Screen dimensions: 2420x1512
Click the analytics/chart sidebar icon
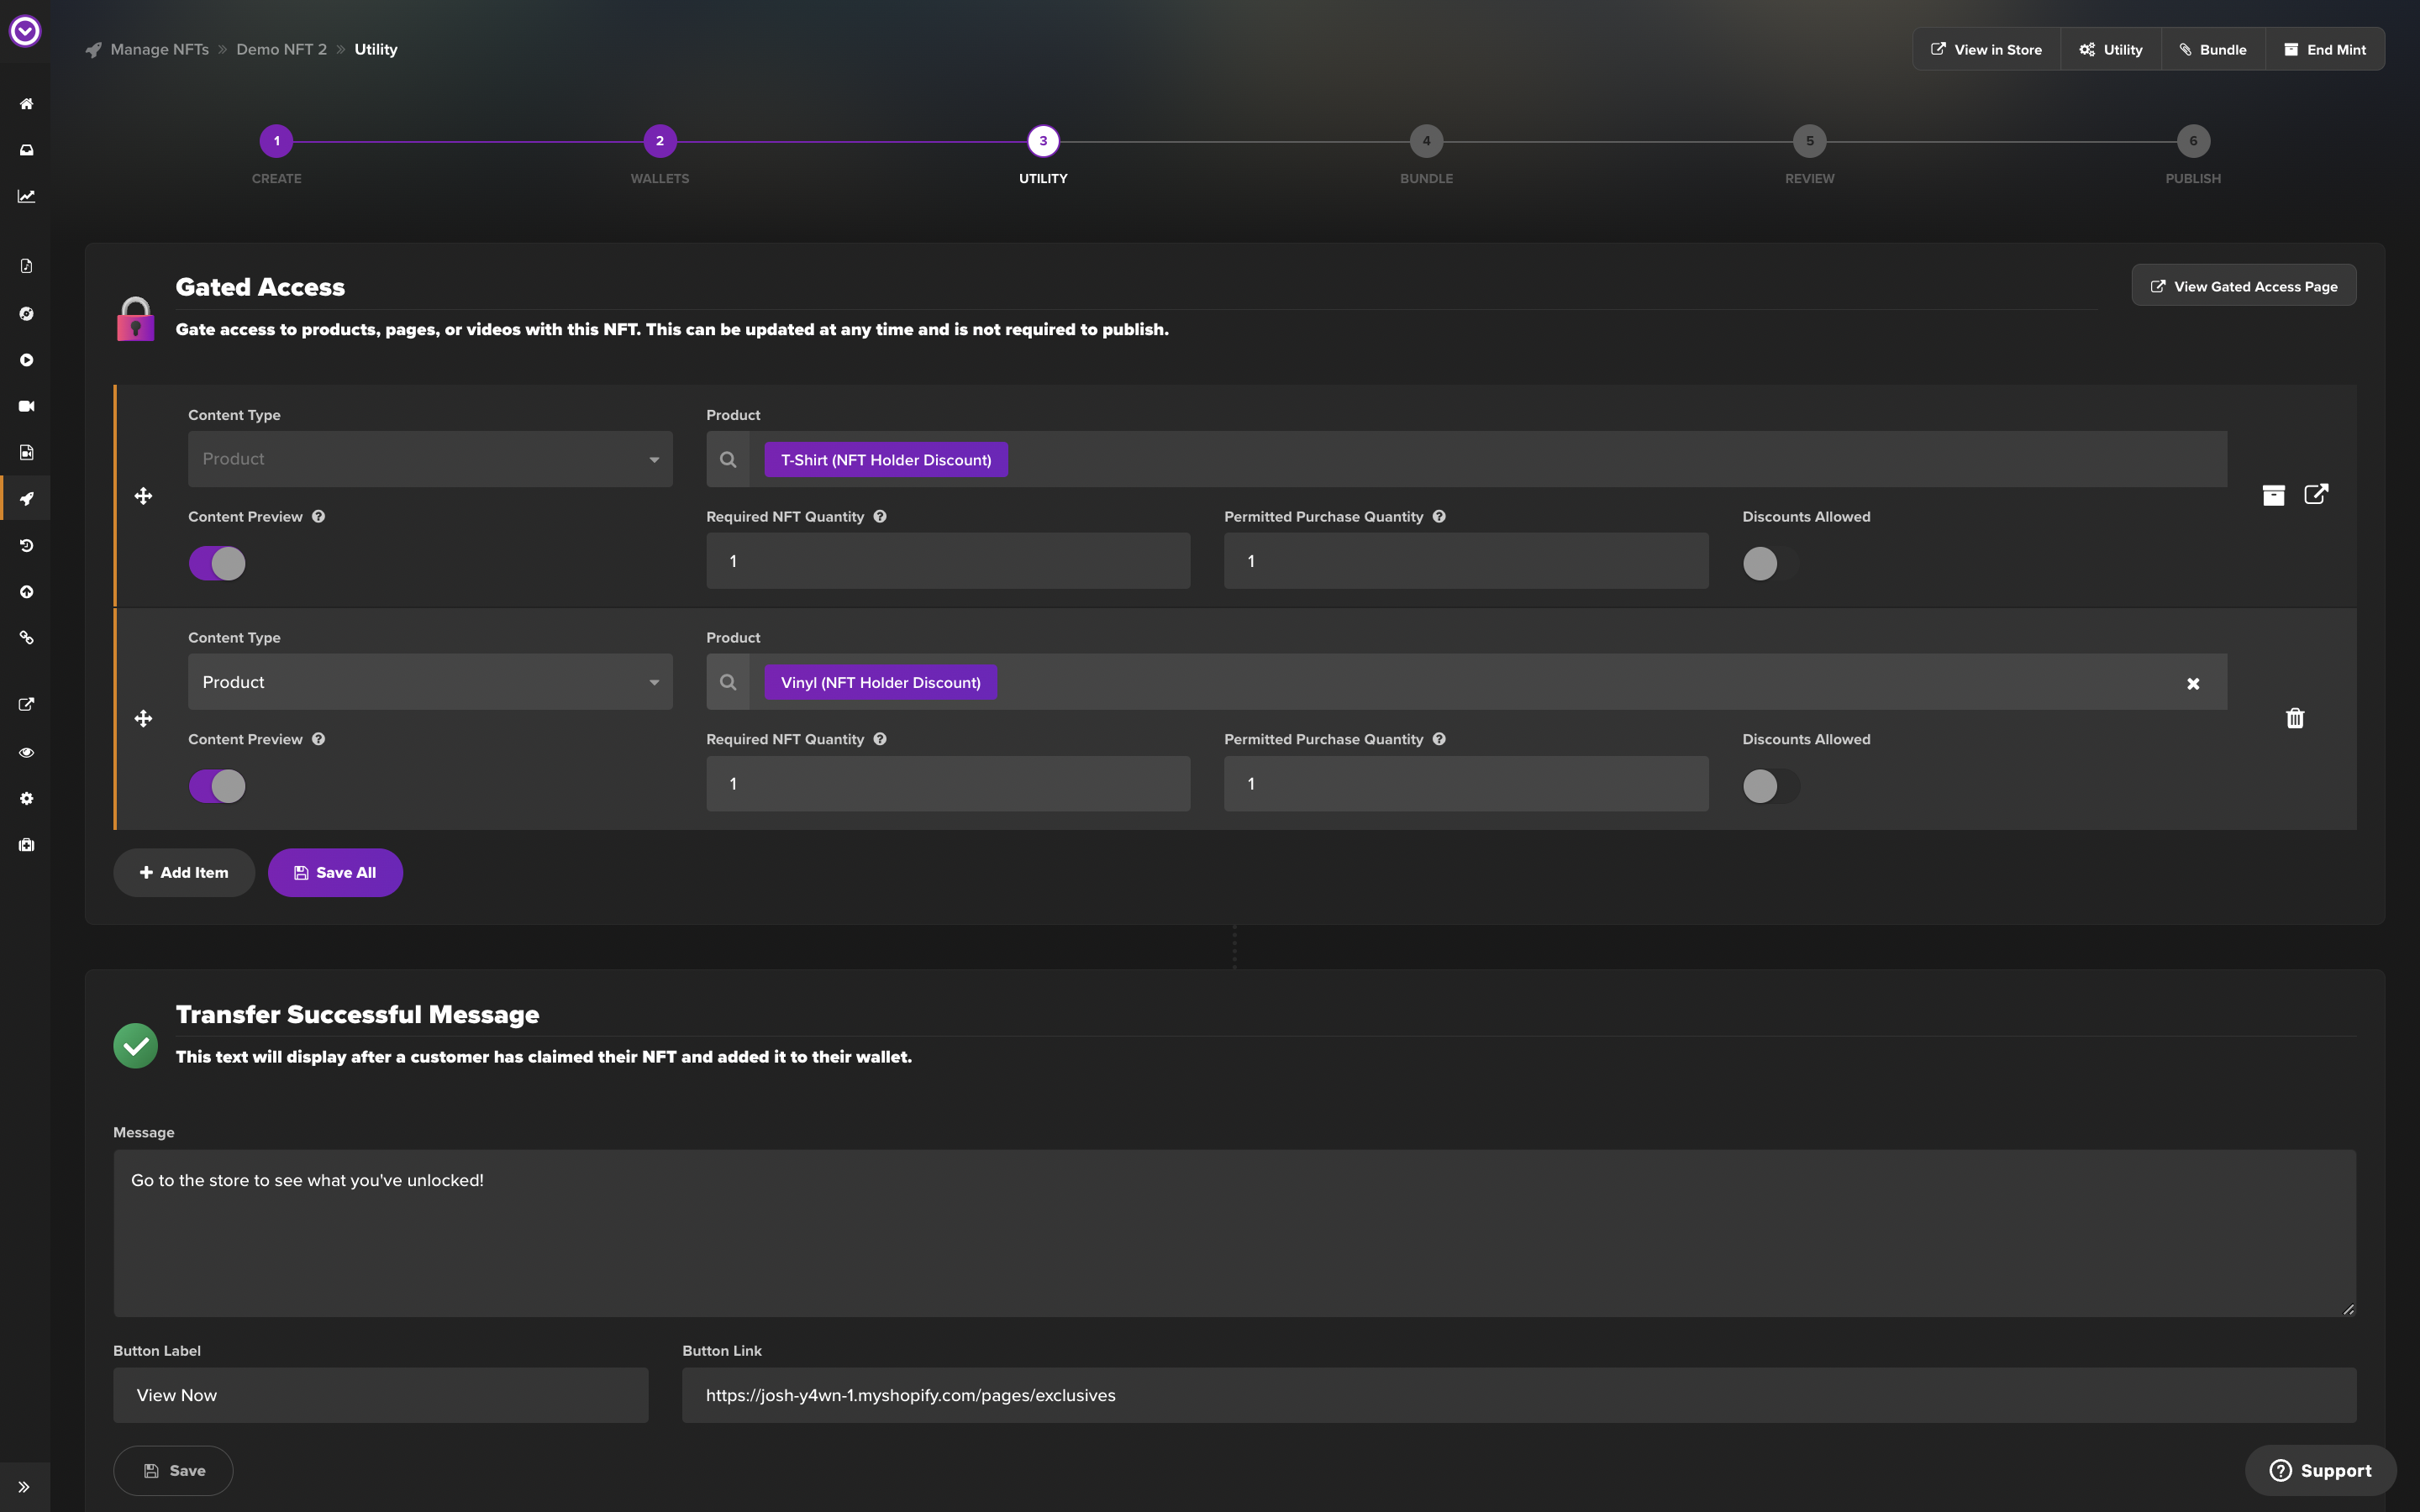24,195
